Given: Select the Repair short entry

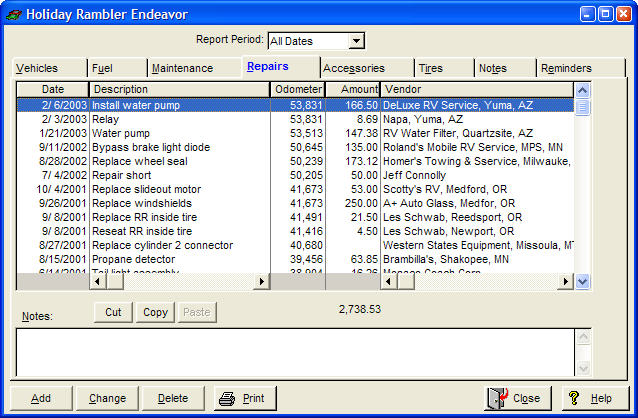Looking at the screenshot, I should click(x=295, y=175).
